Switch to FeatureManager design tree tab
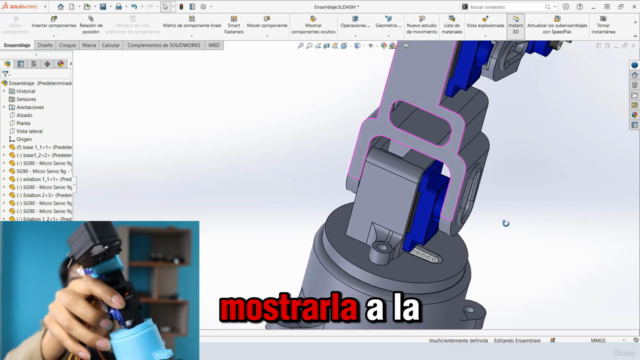 pyautogui.click(x=7, y=64)
